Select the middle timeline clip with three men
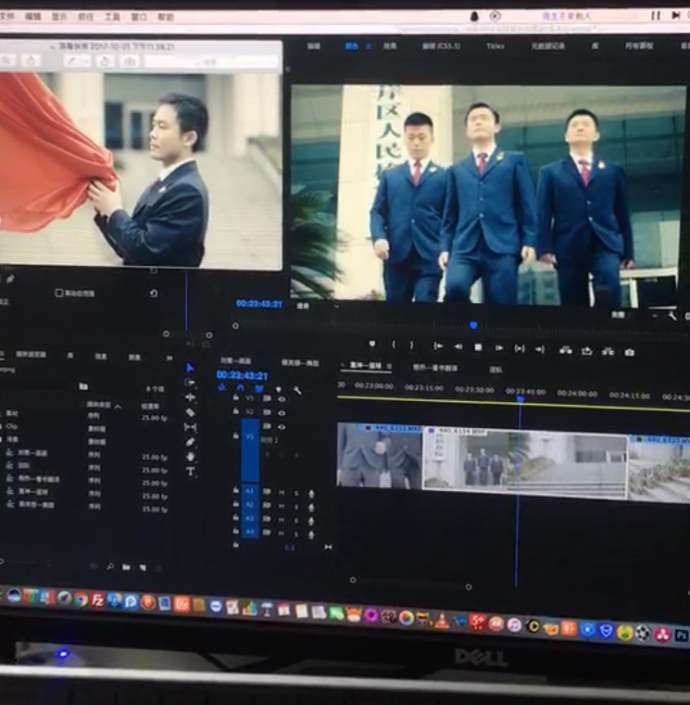 pos(524,463)
